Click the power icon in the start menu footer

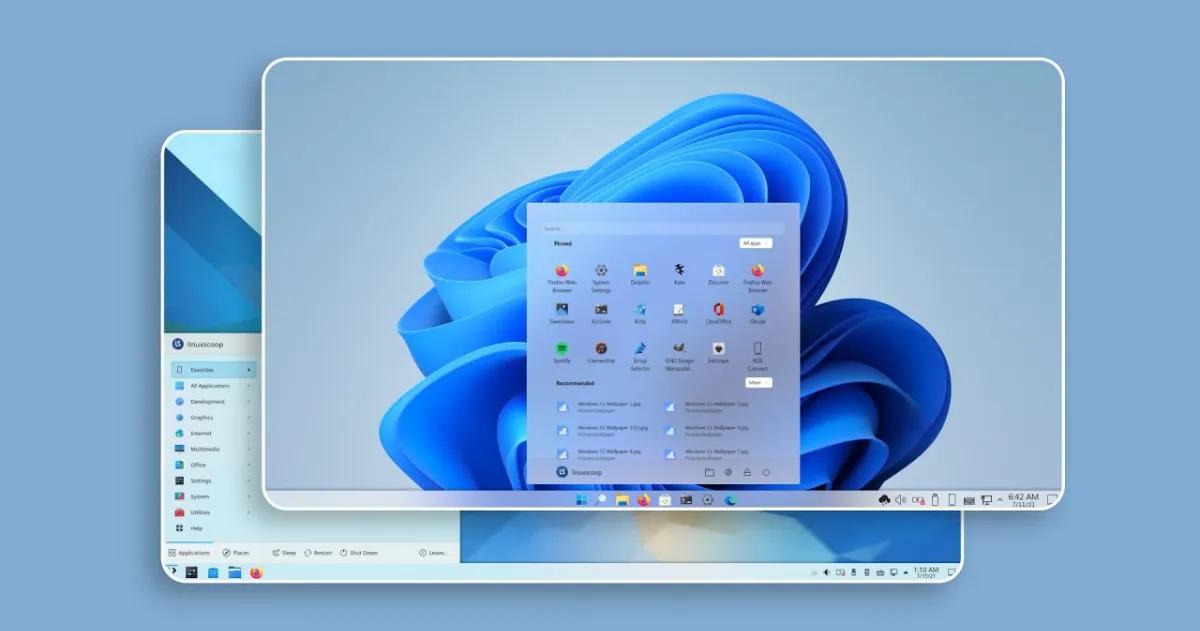pos(766,472)
